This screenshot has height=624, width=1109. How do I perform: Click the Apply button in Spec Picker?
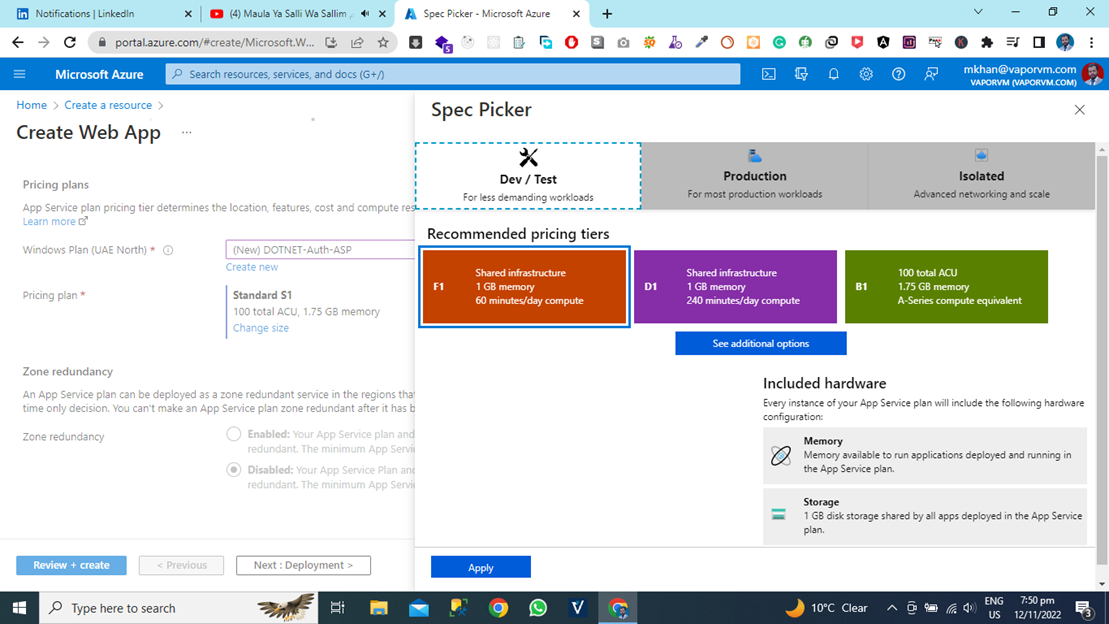click(x=480, y=566)
